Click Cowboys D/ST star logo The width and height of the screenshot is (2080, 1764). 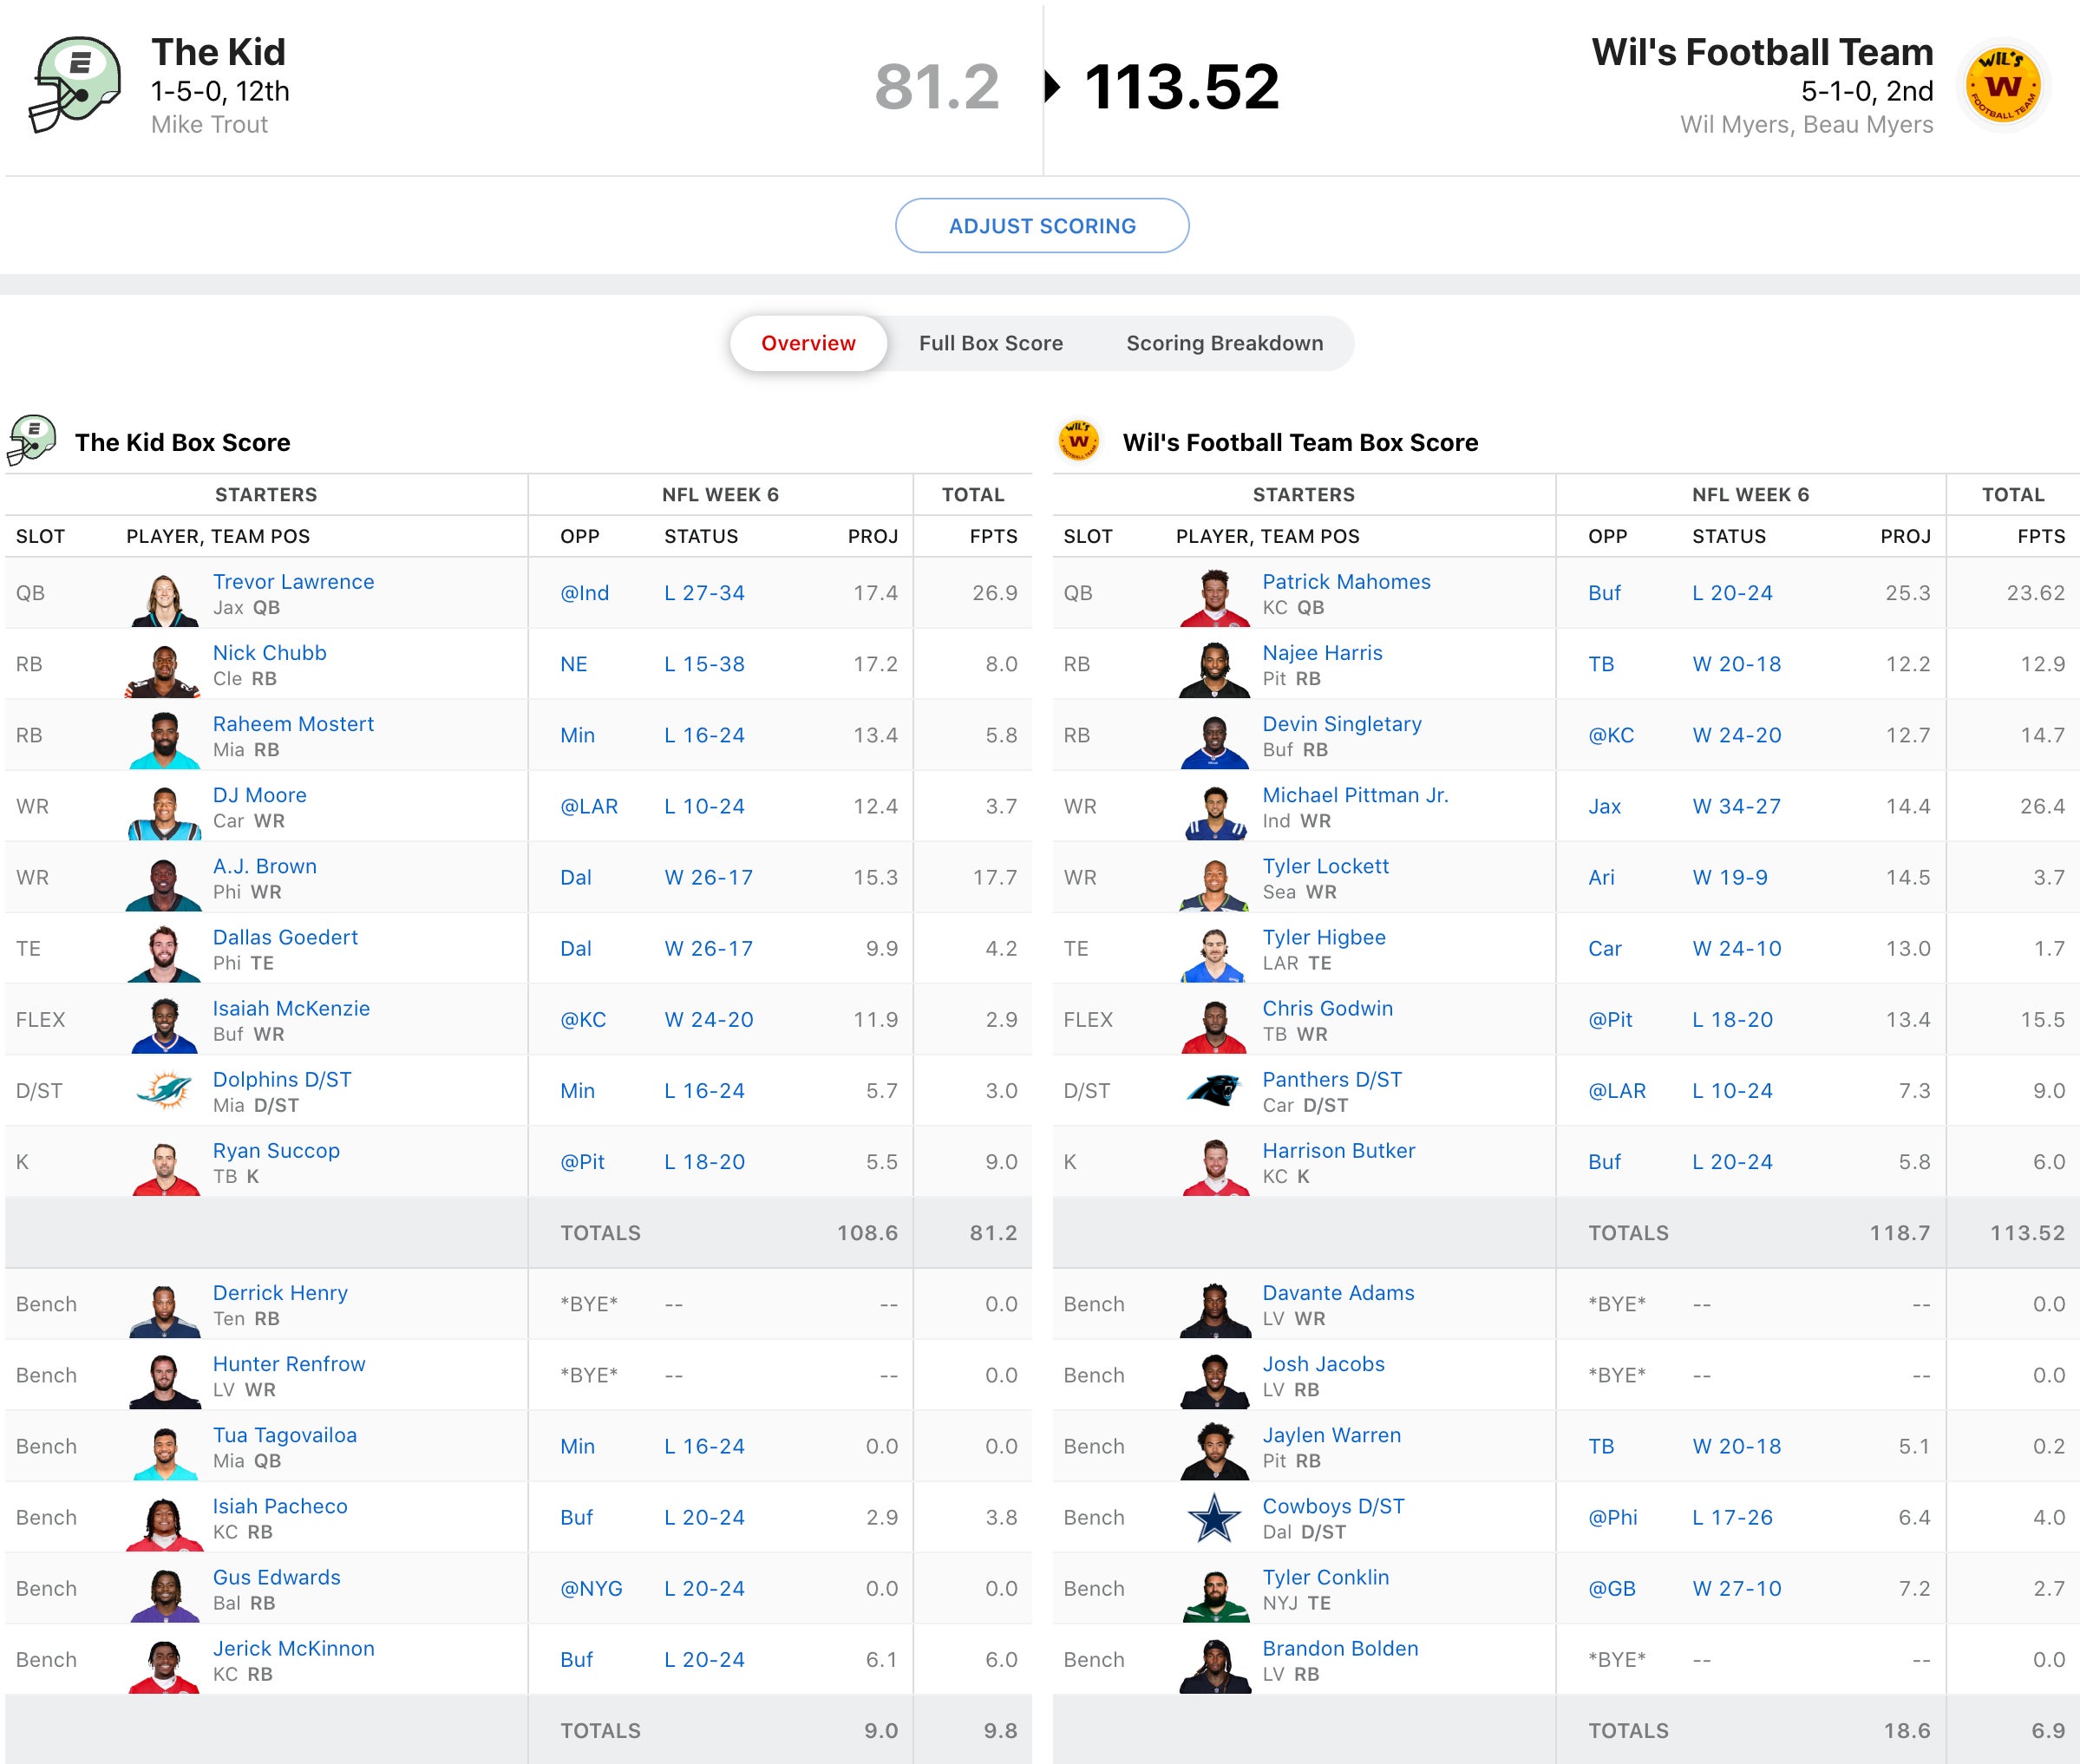[x=1214, y=1518]
